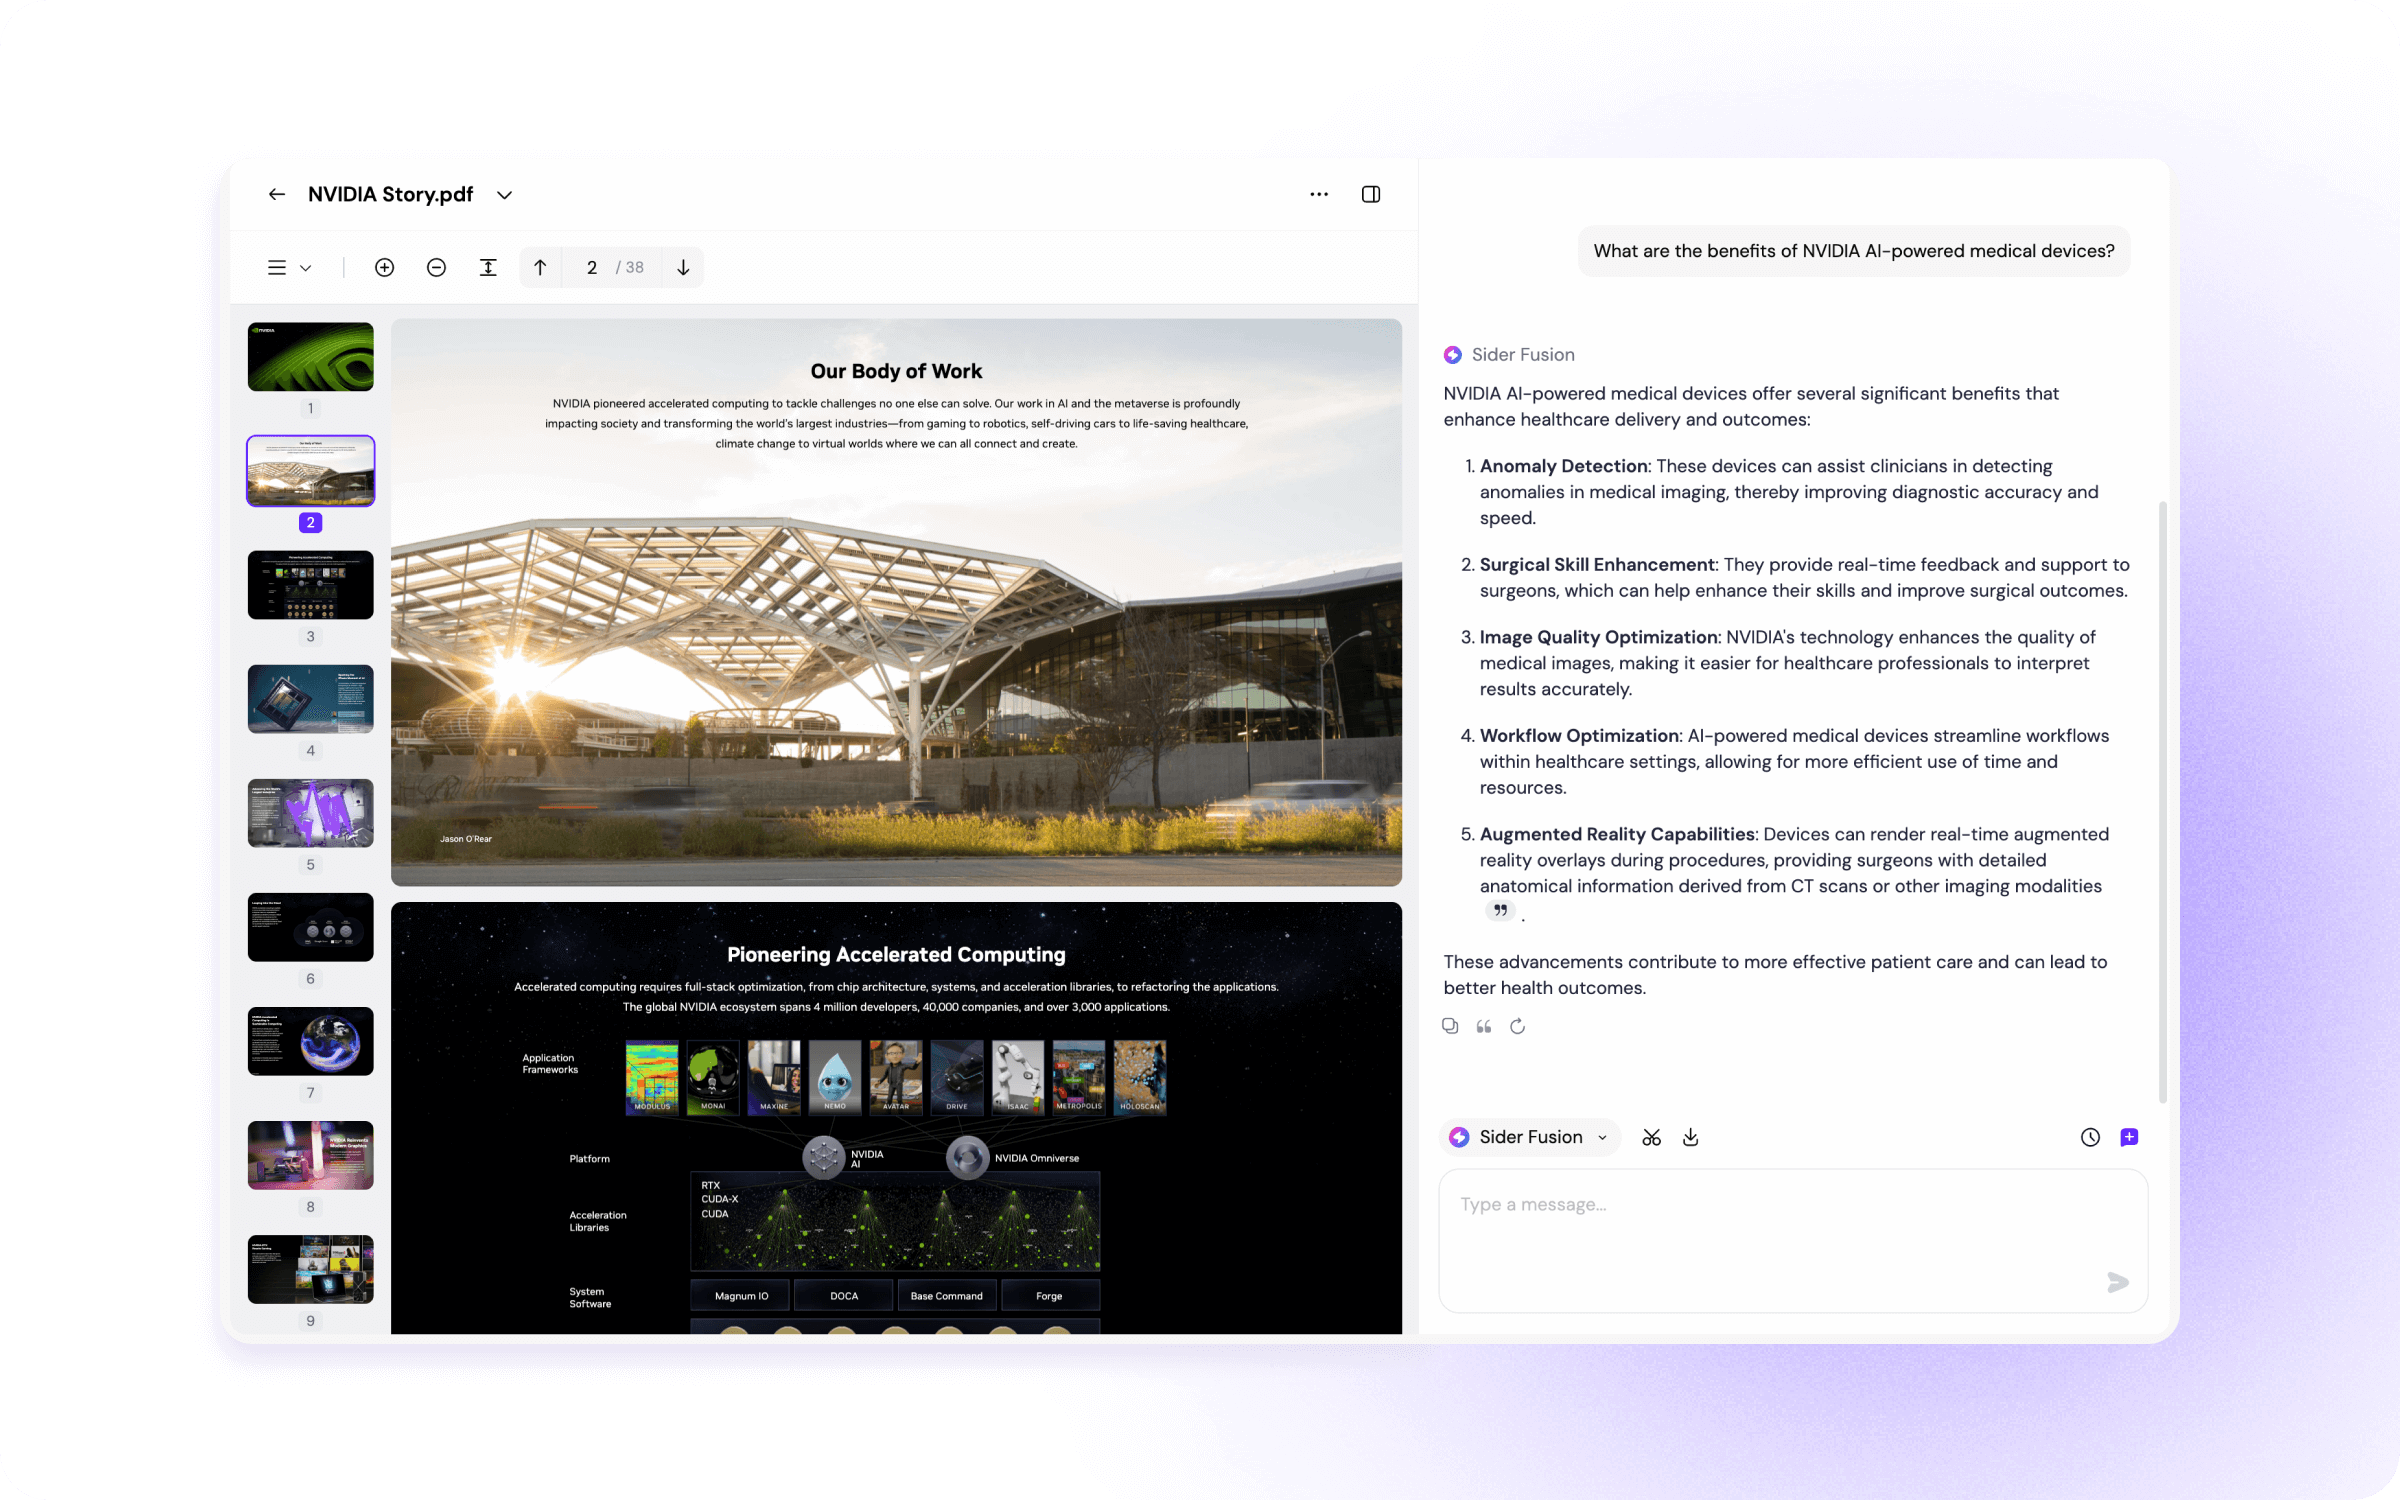The image size is (2400, 1500).
Task: Select page 8 thumbnail
Action: click(x=311, y=1154)
